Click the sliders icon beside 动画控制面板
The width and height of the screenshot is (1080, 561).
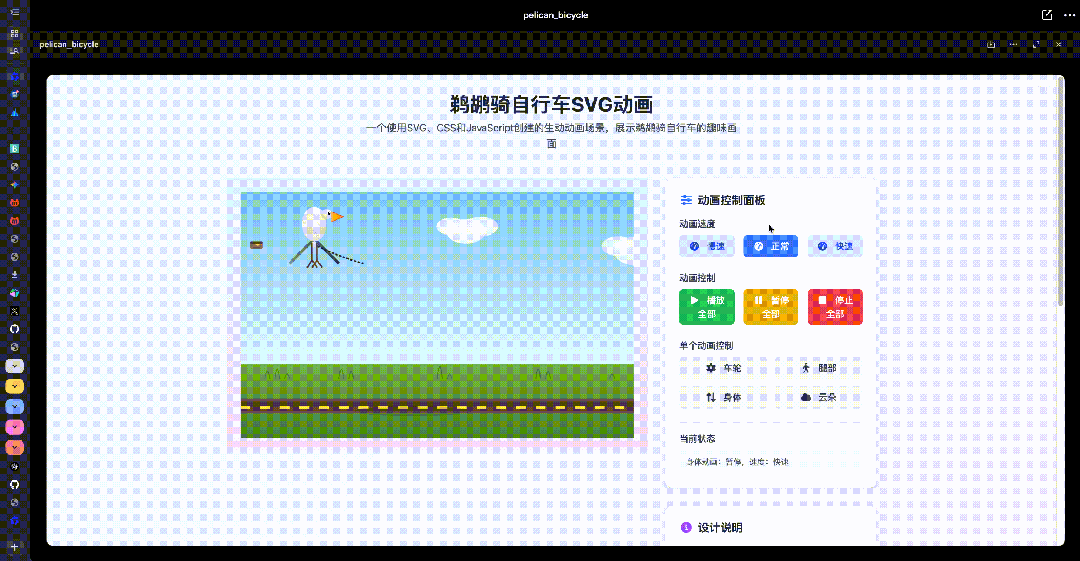click(686, 200)
